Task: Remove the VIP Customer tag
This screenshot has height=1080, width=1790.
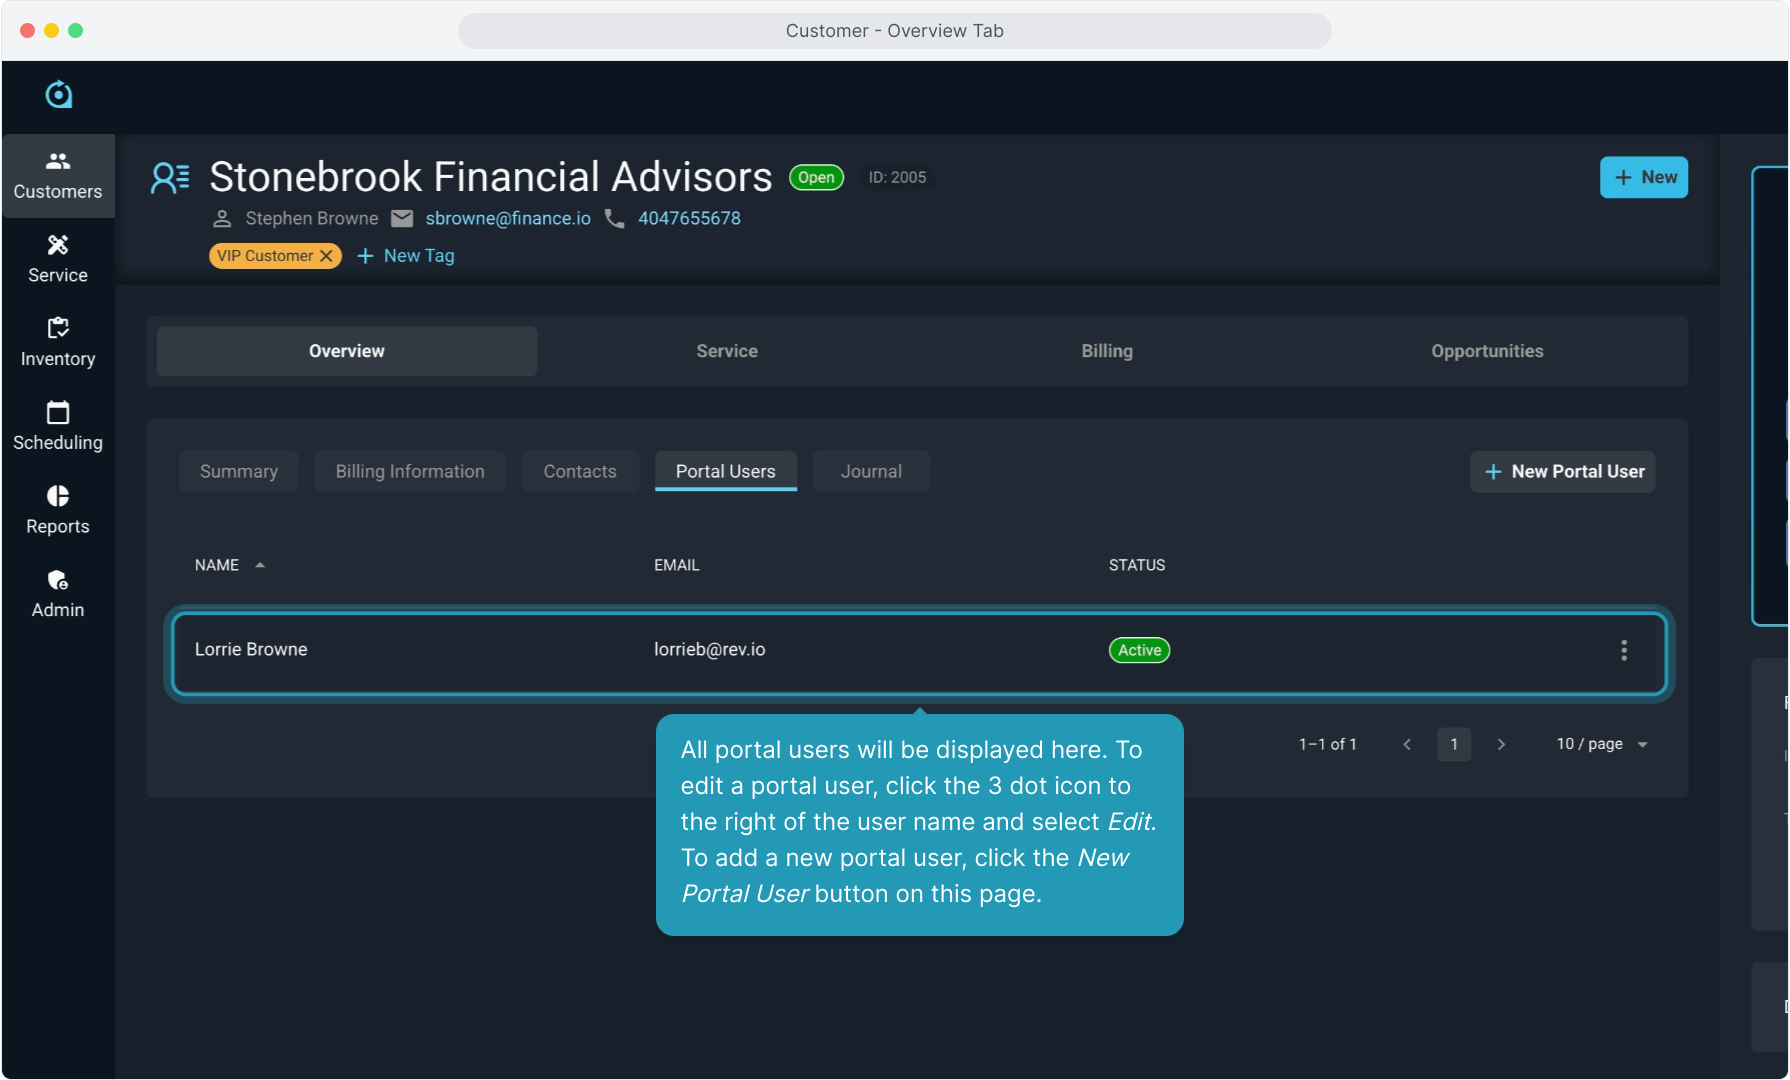Action: pyautogui.click(x=326, y=256)
